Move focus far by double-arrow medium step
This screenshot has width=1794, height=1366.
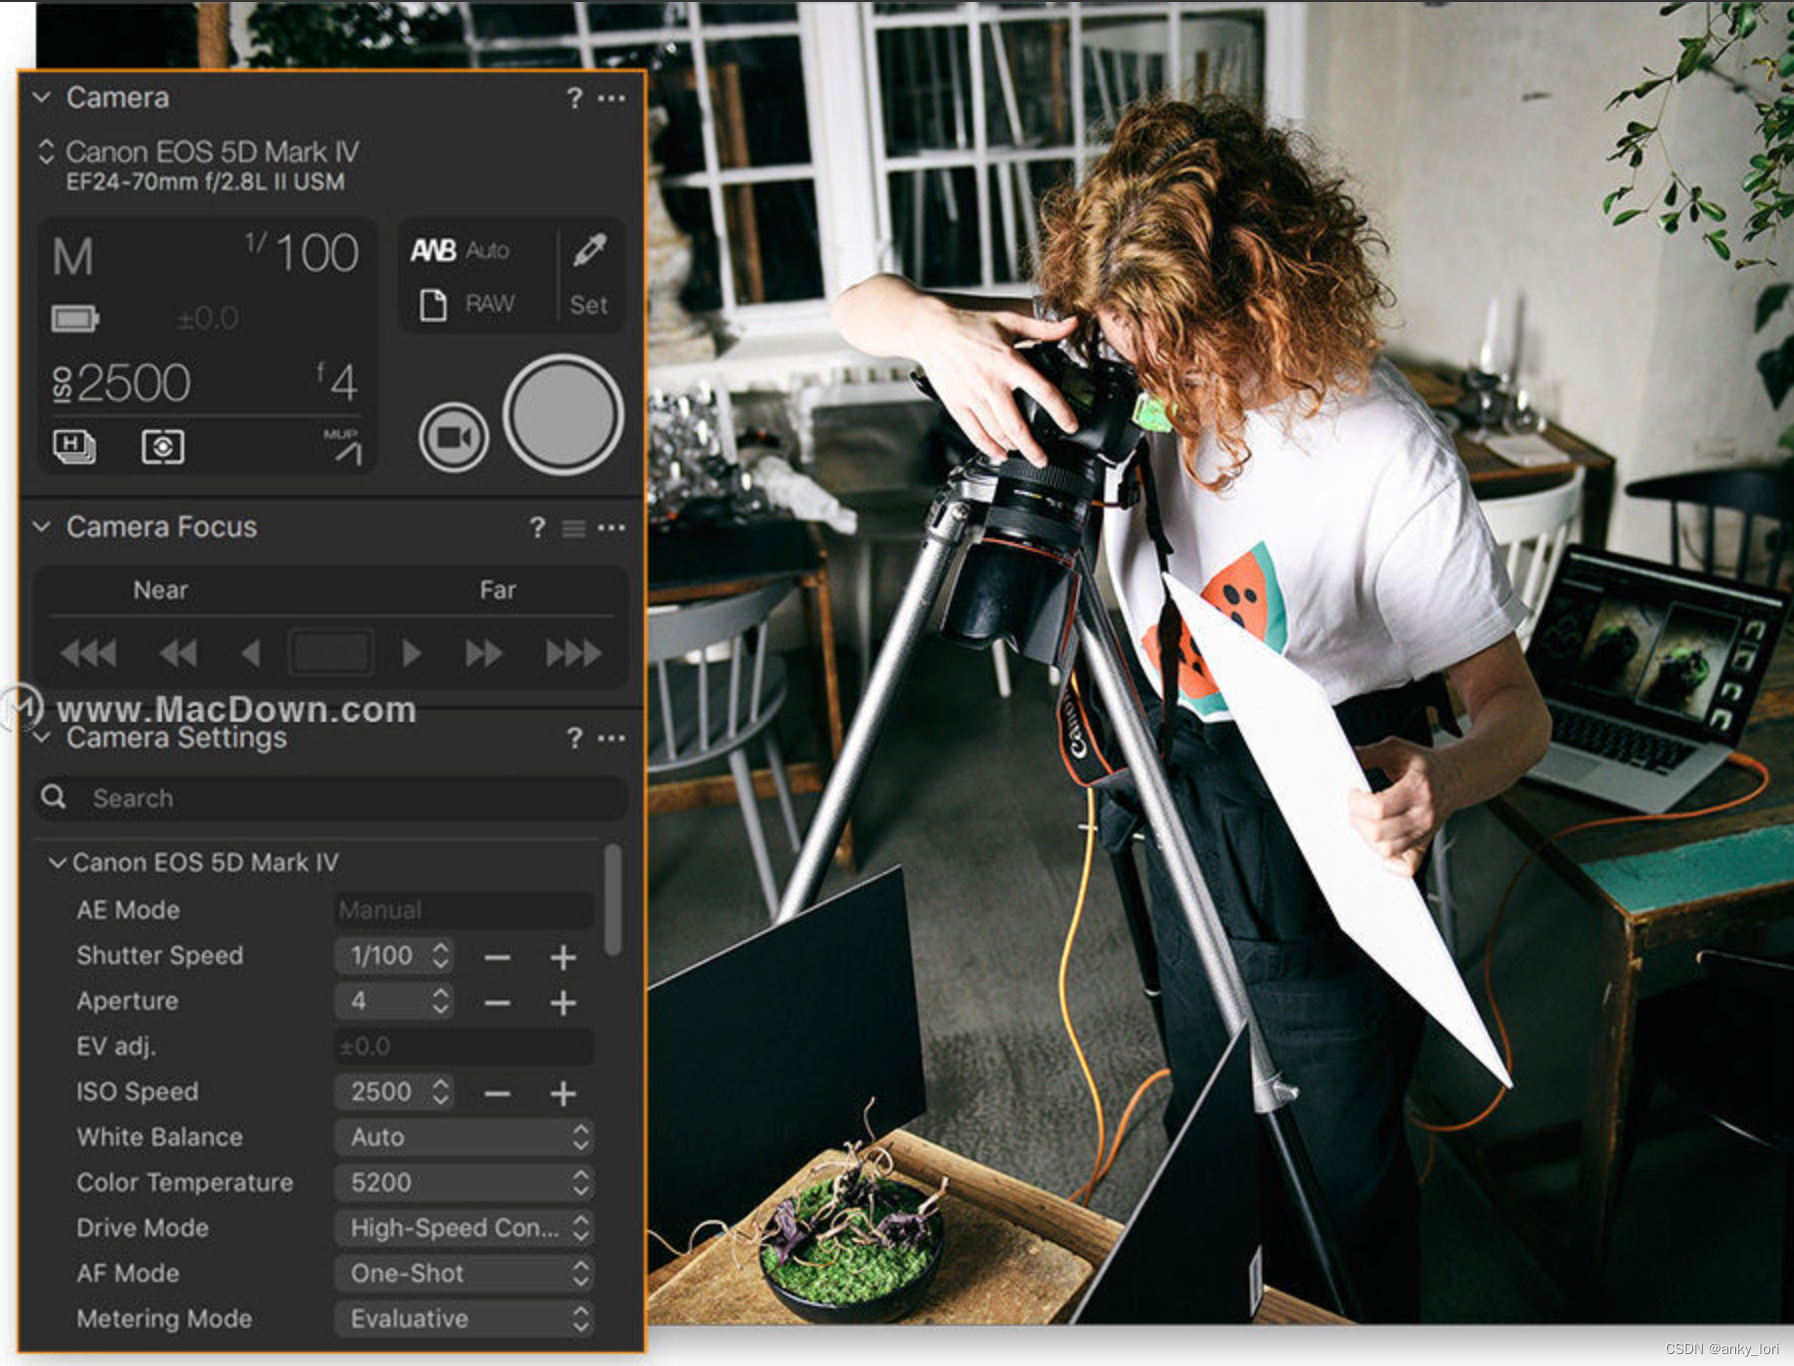[484, 653]
